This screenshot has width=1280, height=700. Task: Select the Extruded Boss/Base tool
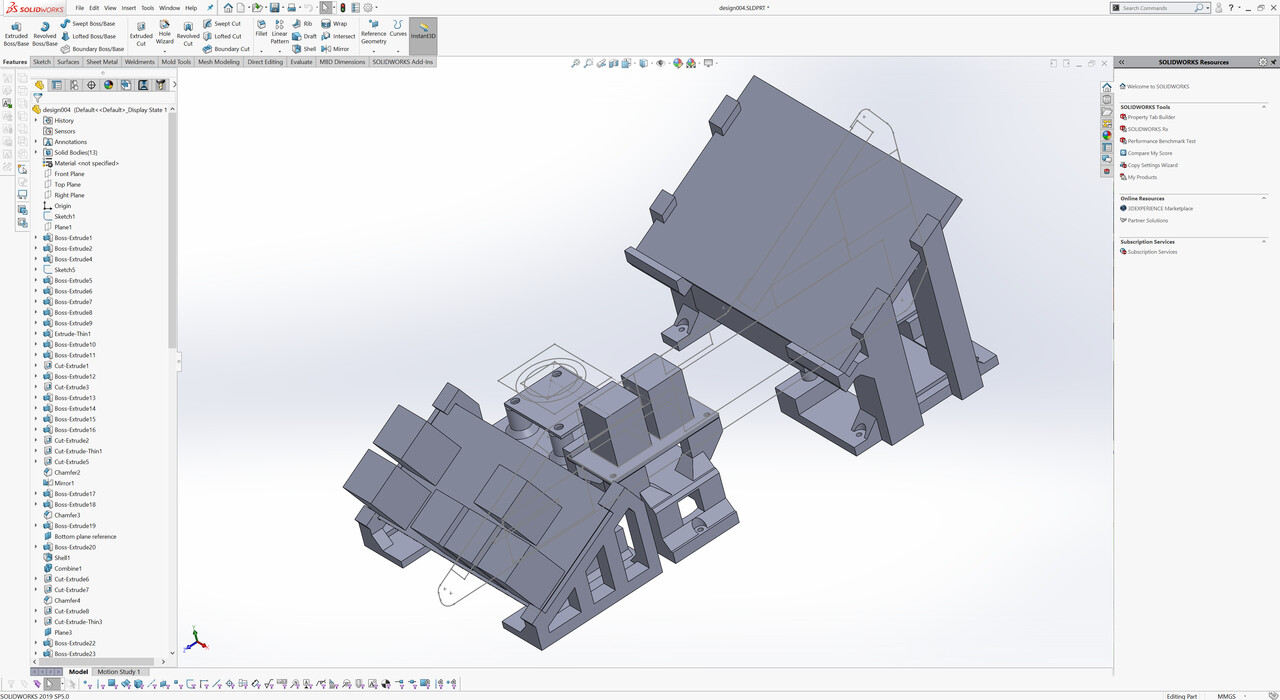(16, 33)
